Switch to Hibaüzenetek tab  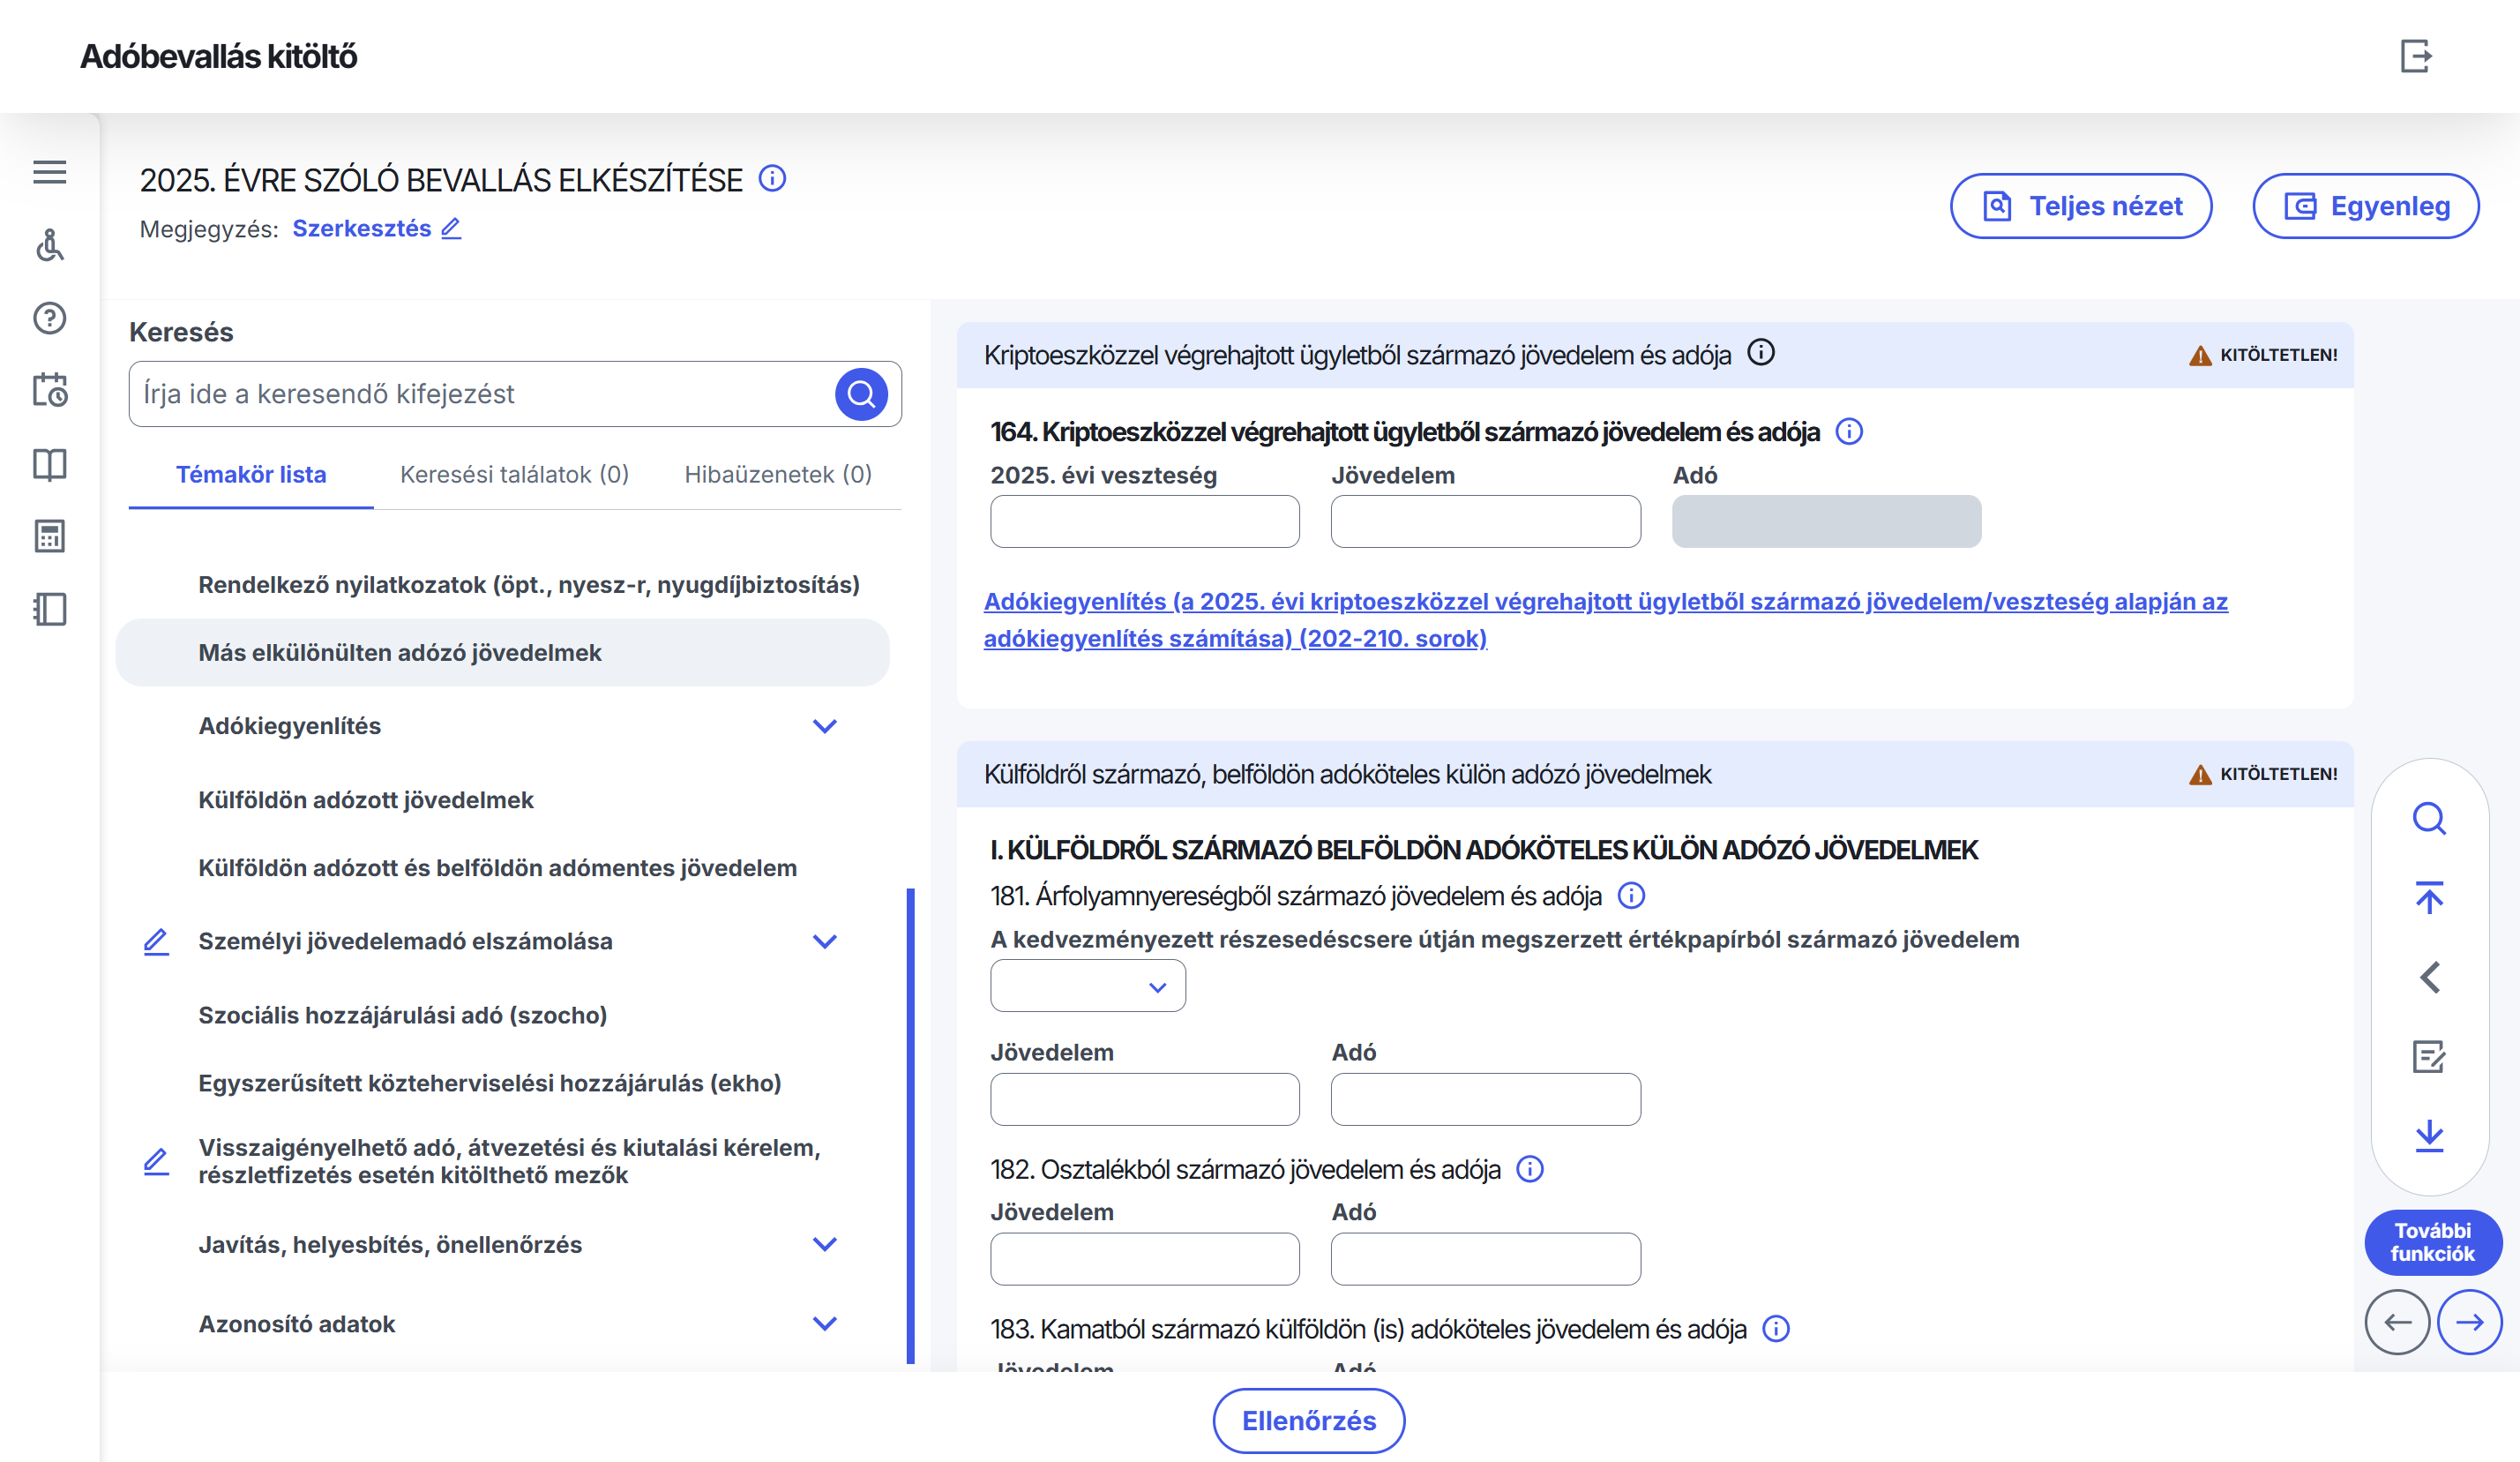coord(777,474)
